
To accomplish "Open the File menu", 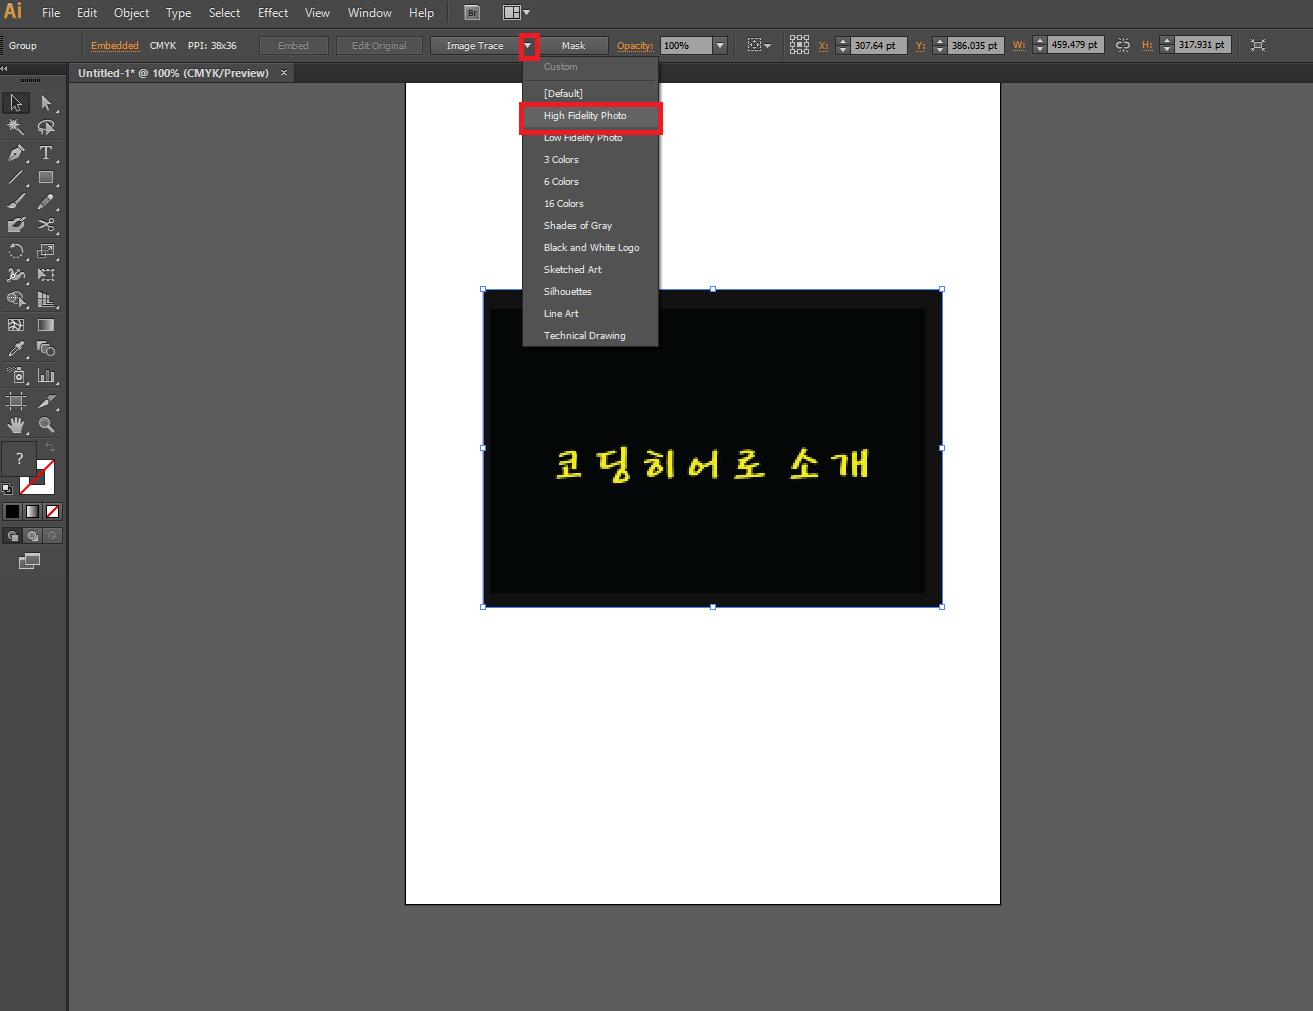I will click(x=51, y=13).
